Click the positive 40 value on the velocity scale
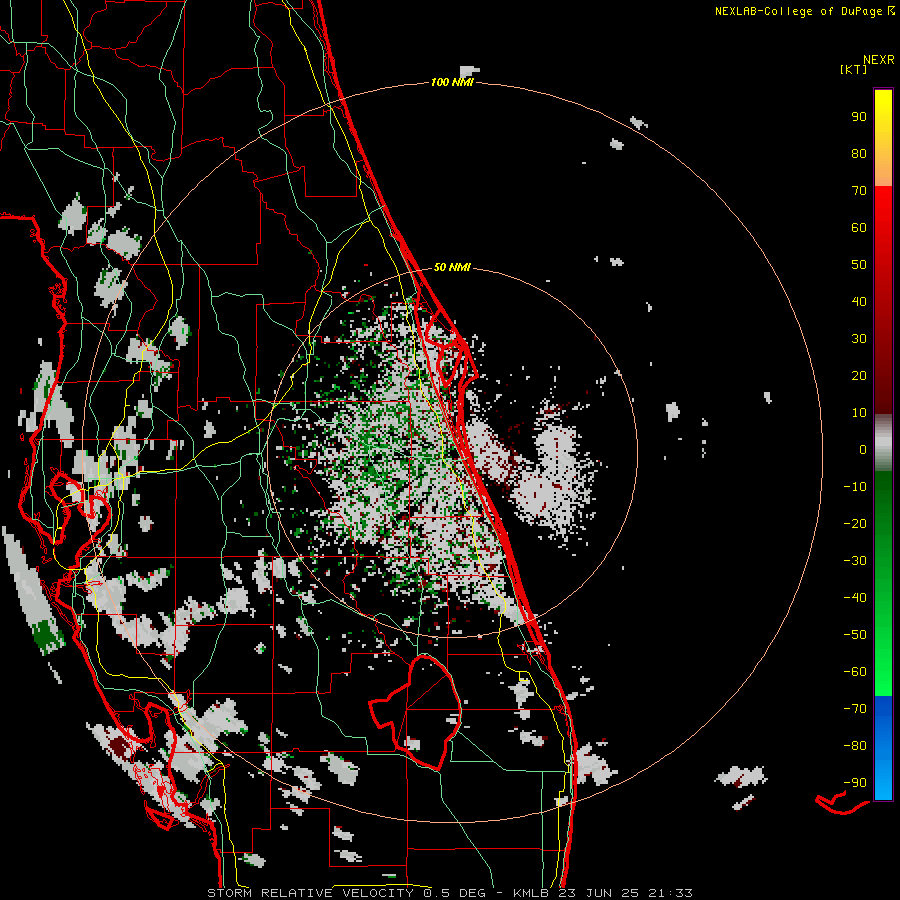This screenshot has width=900, height=900. (859, 302)
